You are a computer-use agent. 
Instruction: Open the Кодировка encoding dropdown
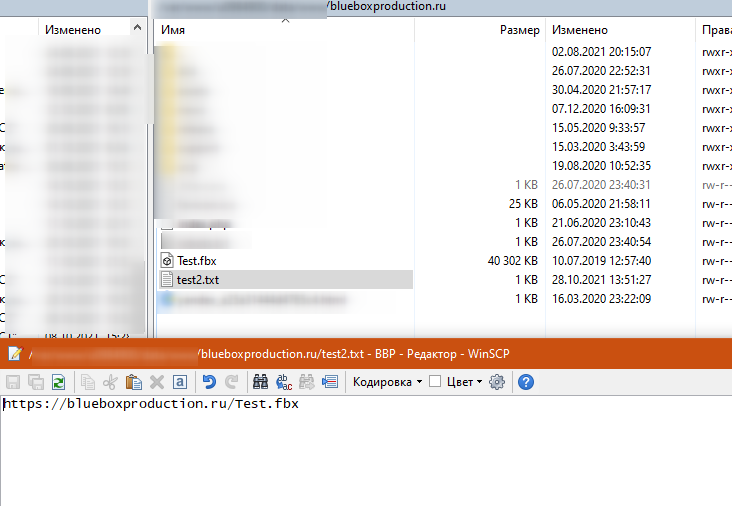[x=387, y=381]
